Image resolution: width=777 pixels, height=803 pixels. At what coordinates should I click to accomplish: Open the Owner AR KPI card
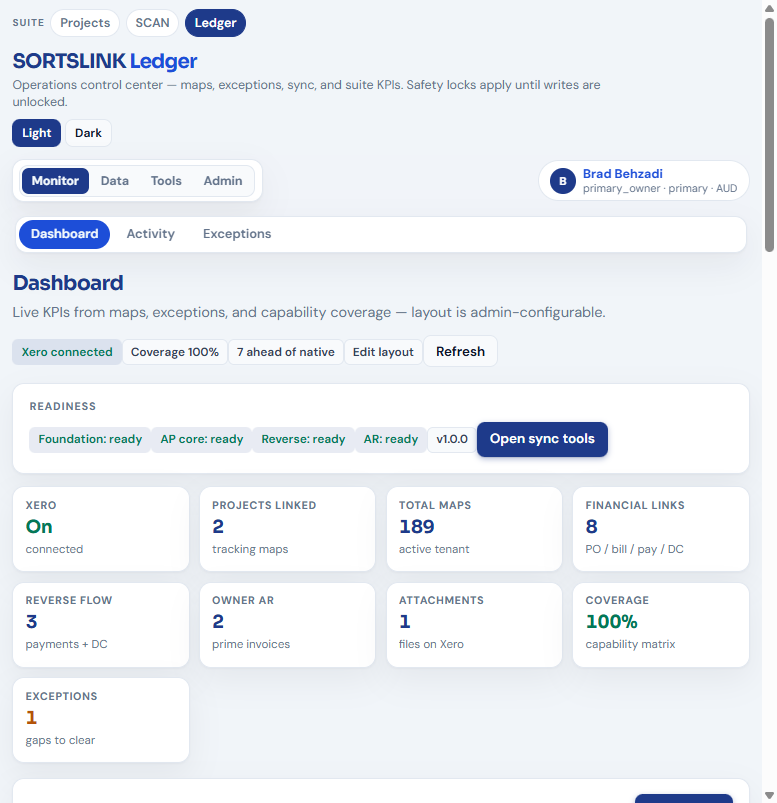(x=287, y=625)
